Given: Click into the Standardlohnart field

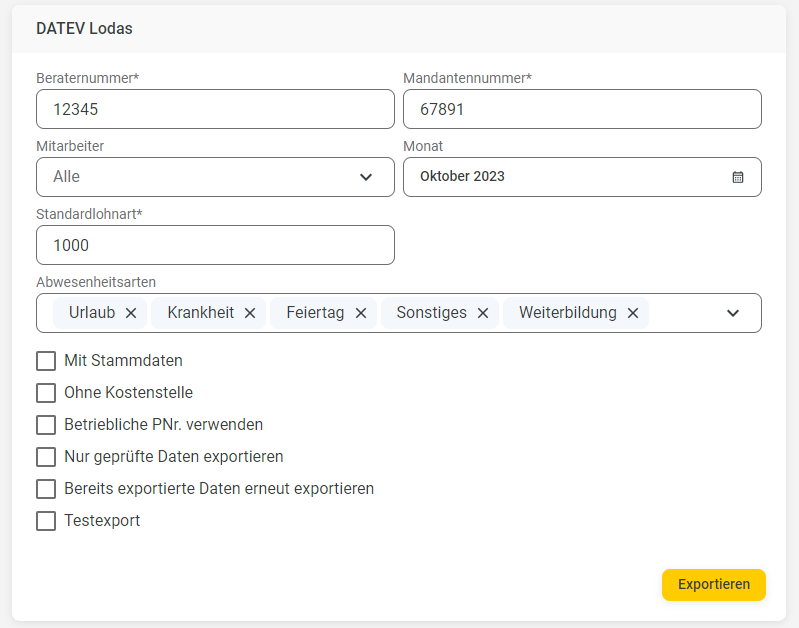Looking at the screenshot, I should [x=216, y=245].
